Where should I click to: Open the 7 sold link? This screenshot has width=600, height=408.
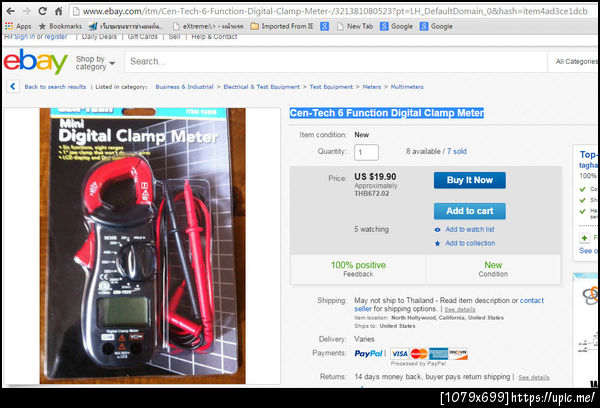[x=457, y=151]
